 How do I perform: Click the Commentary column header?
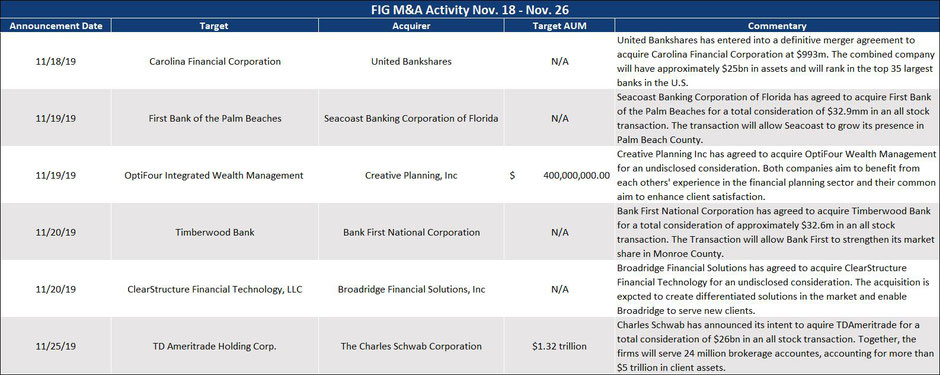(778, 26)
